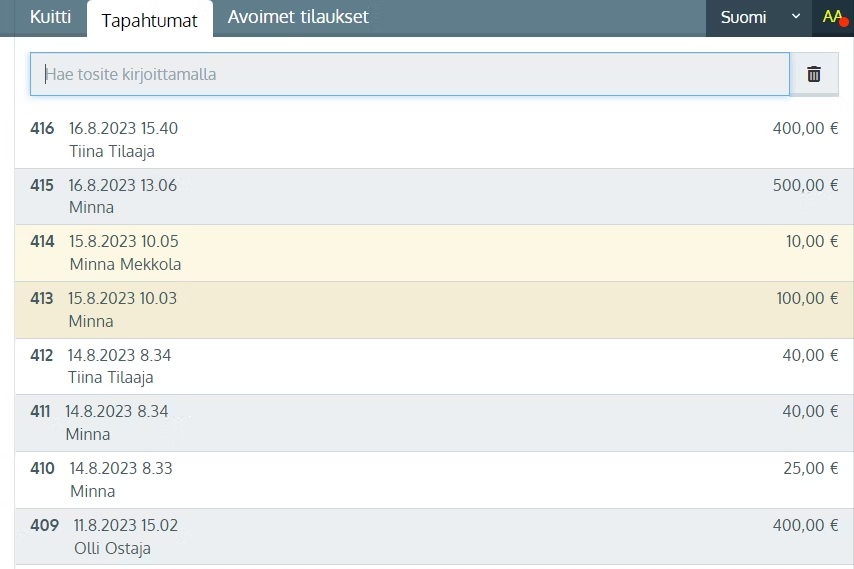Click the name Tiina Tilaaja in row 416
854x569 pixels.
pos(112,151)
